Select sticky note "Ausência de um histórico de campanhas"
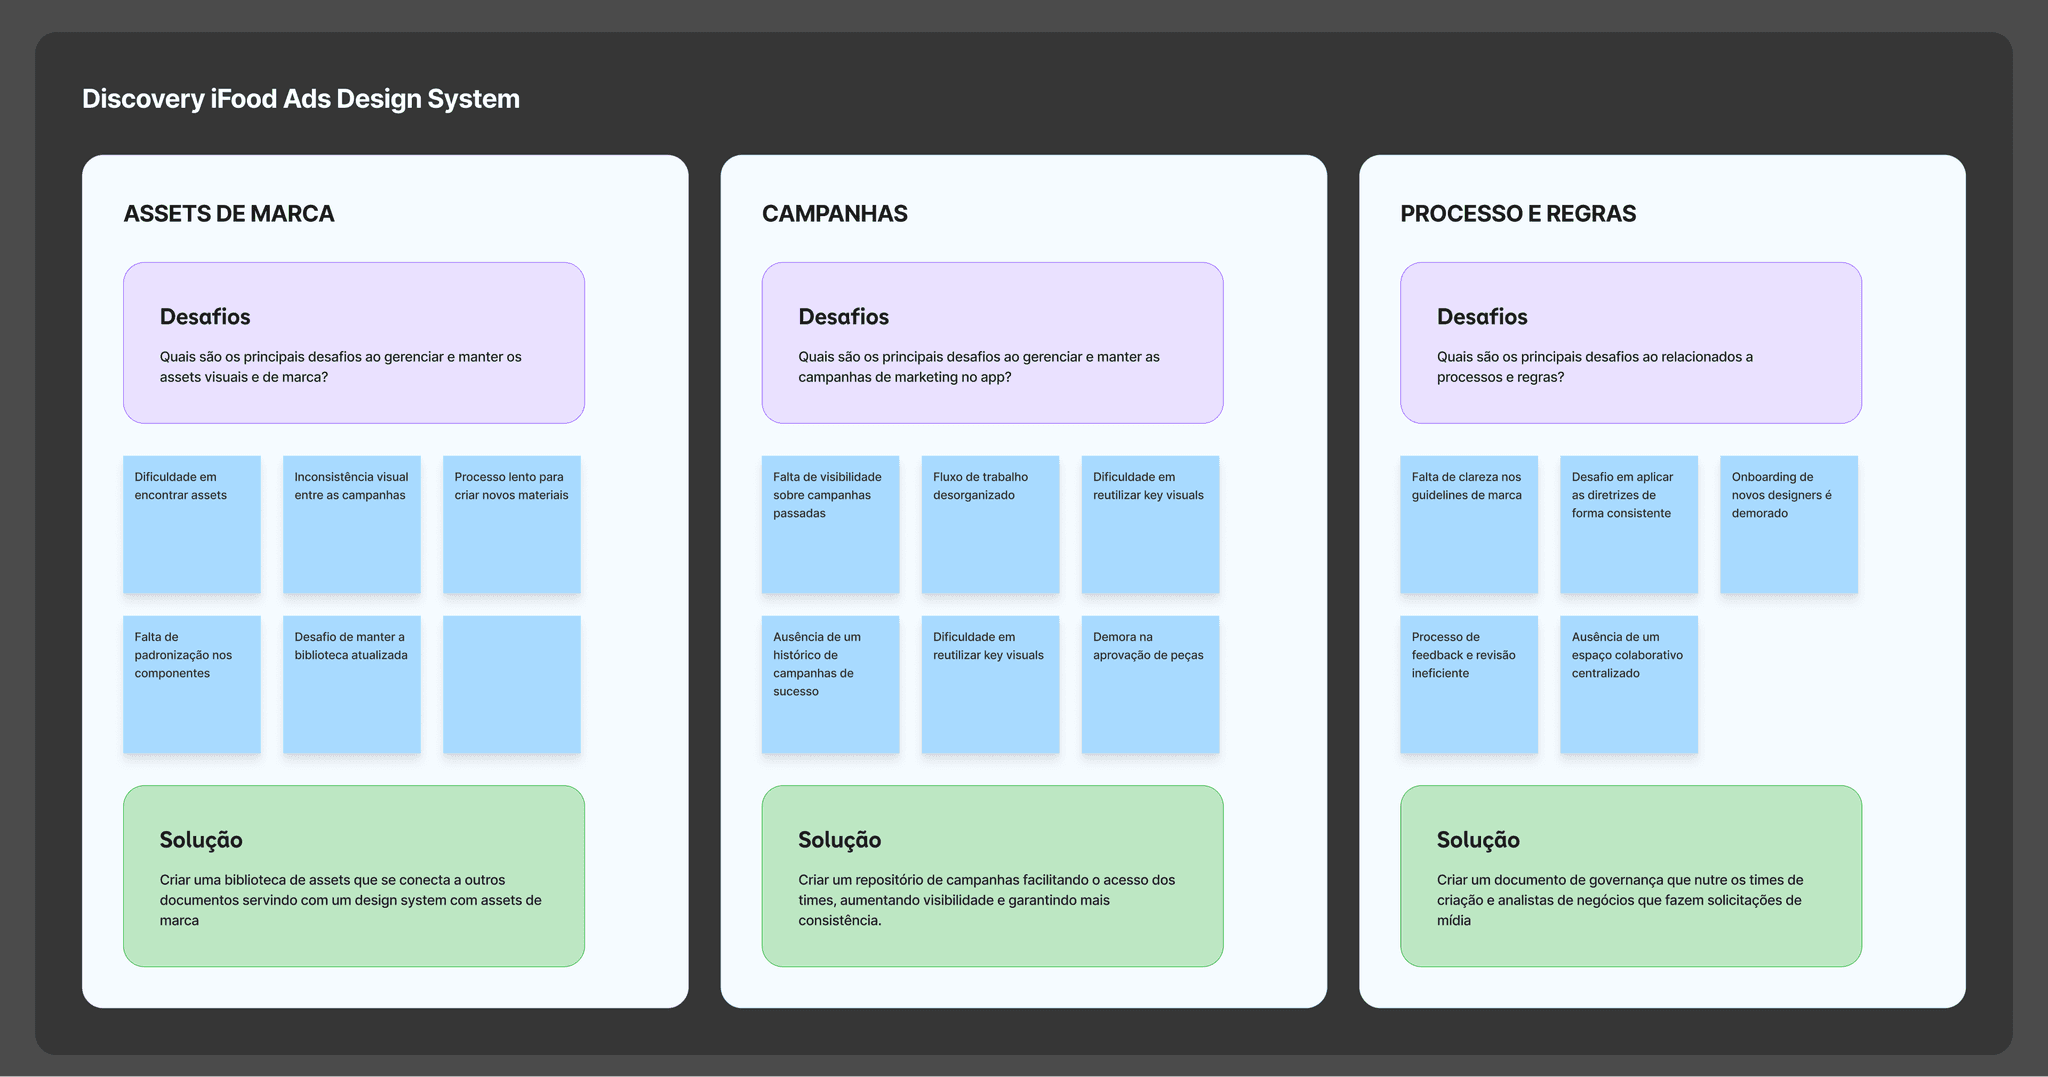 point(831,685)
